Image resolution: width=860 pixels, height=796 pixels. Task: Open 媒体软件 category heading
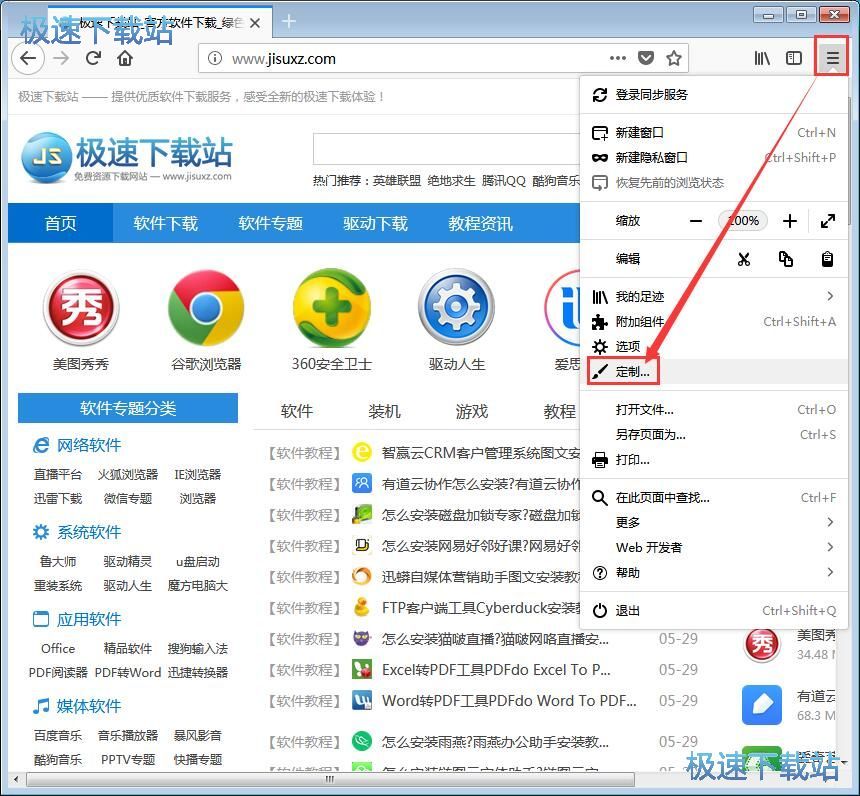coord(88,706)
